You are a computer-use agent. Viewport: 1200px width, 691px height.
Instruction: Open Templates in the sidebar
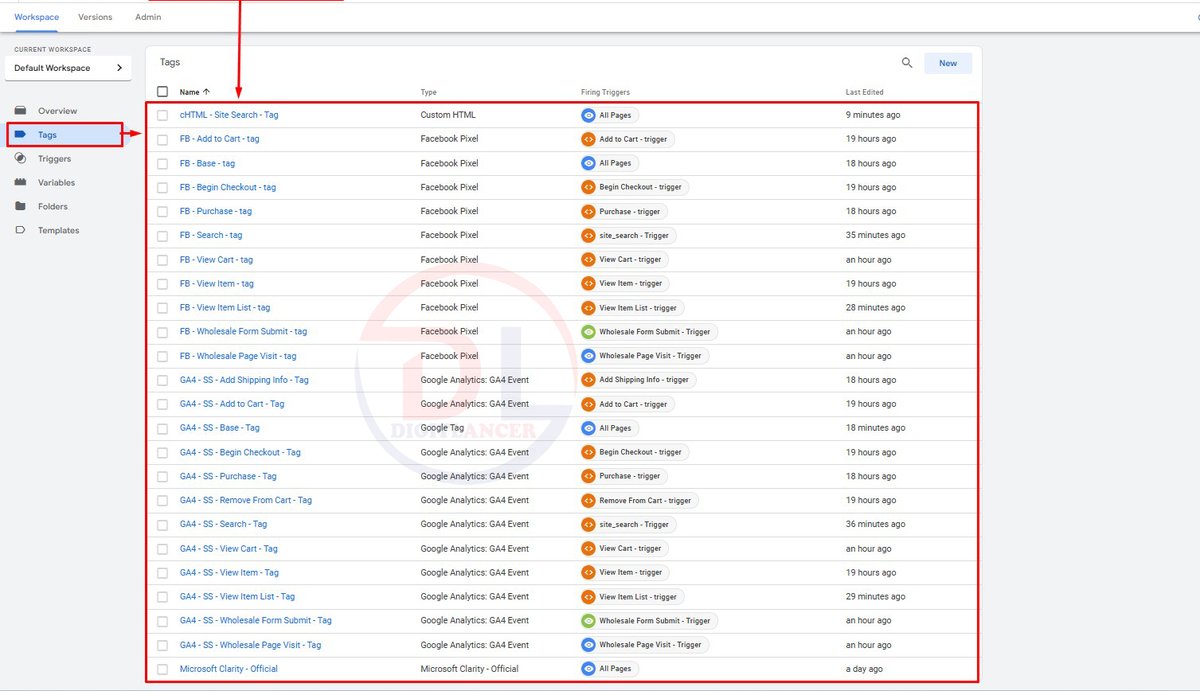[x=59, y=231]
